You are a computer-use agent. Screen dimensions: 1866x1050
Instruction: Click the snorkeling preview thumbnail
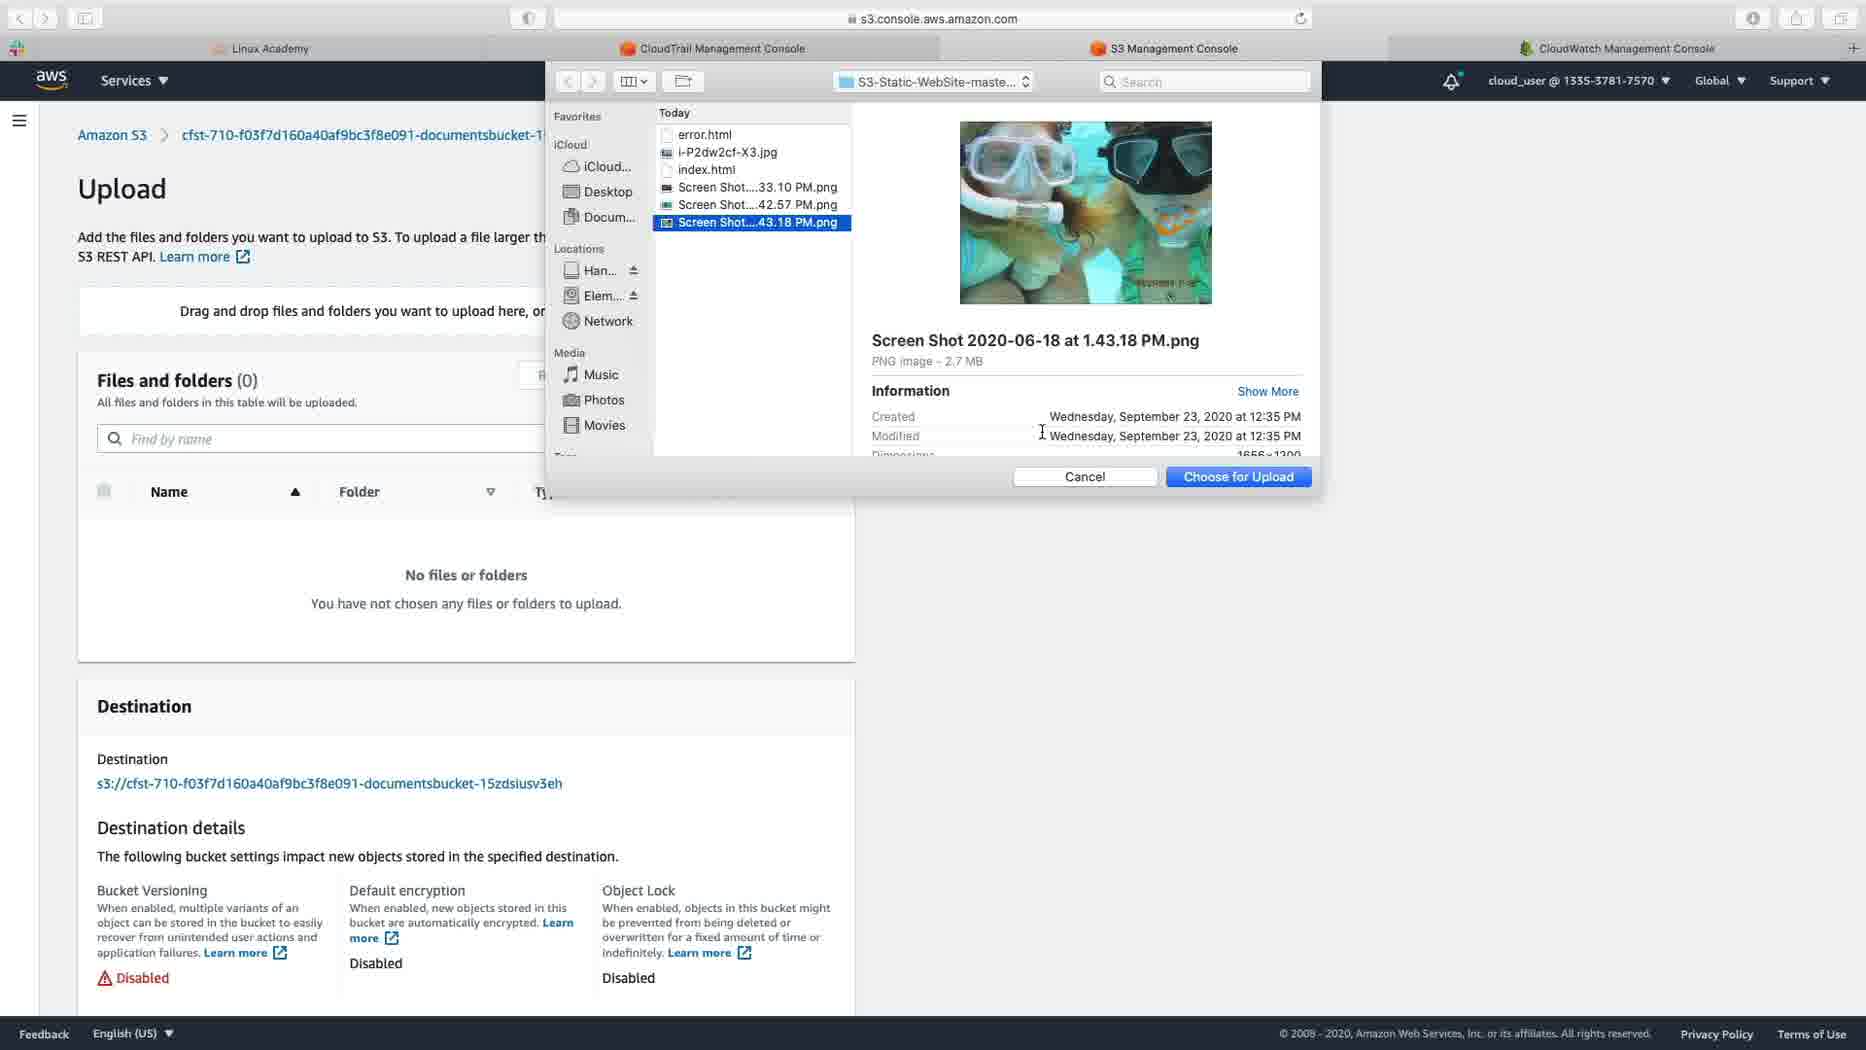[1085, 212]
